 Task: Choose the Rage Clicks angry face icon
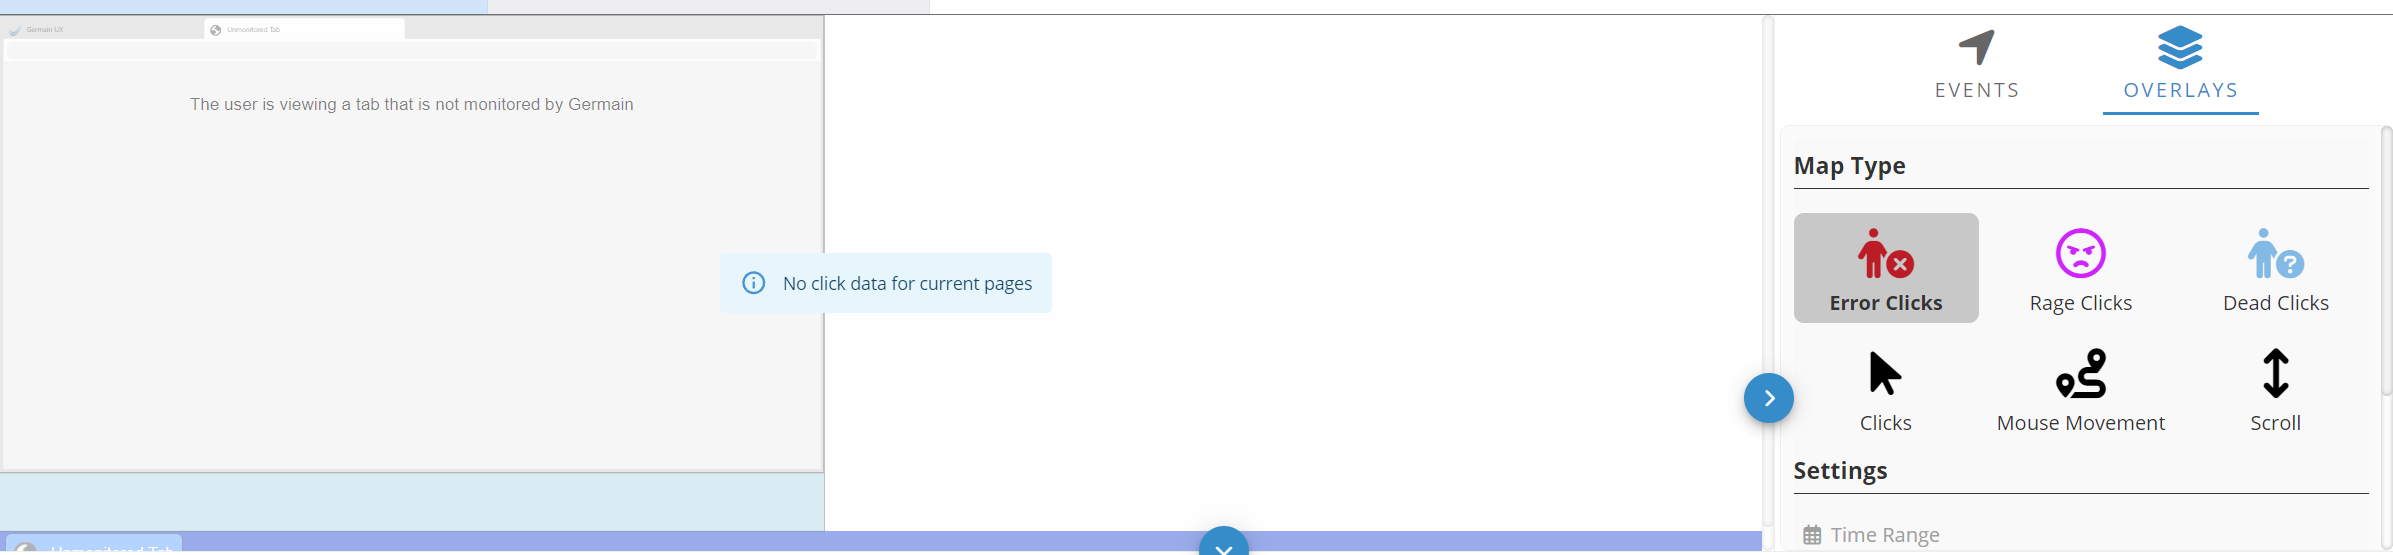click(x=2080, y=254)
